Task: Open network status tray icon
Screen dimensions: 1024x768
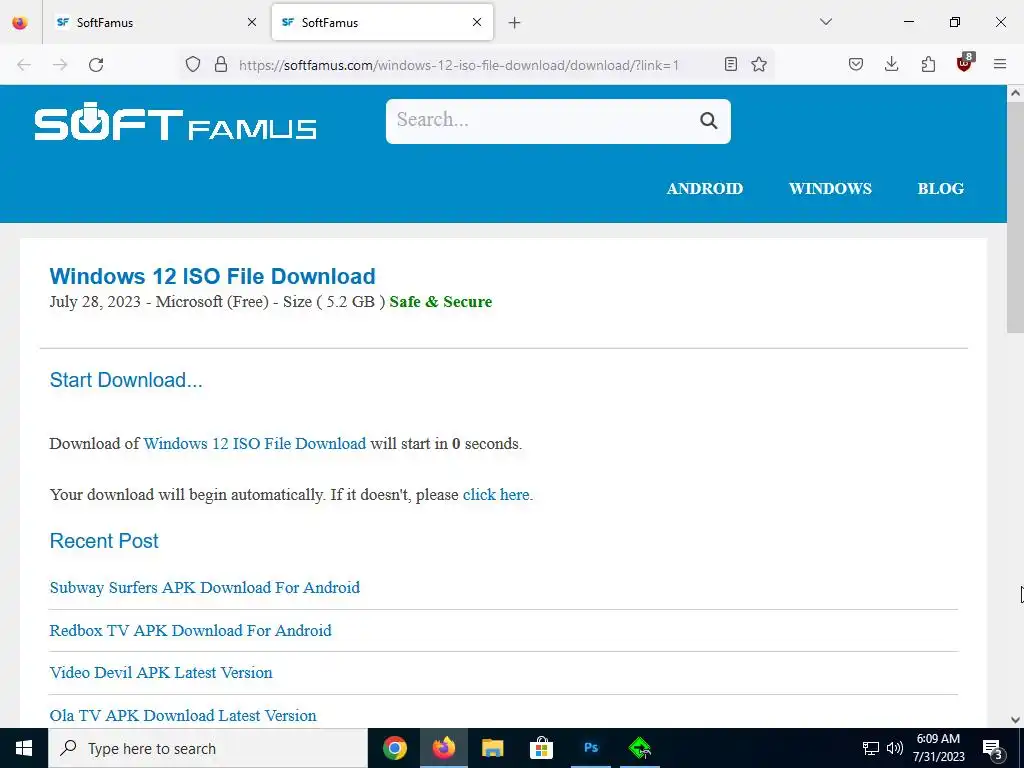Action: tap(871, 748)
